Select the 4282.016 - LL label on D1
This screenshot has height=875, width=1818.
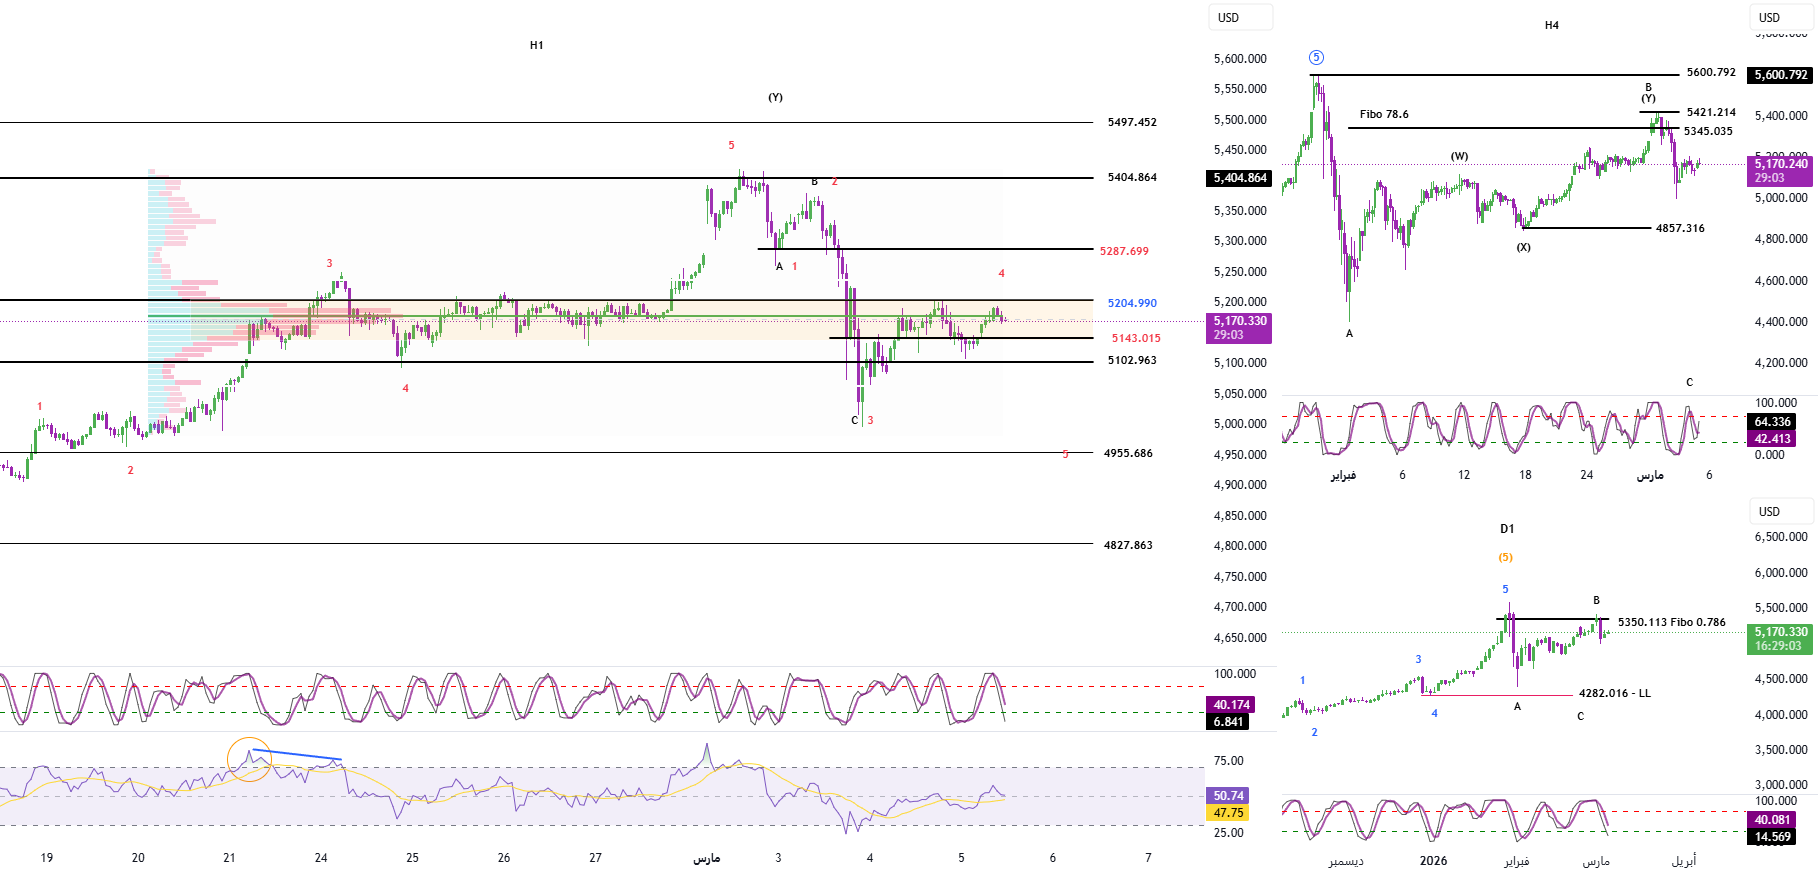1614,693
